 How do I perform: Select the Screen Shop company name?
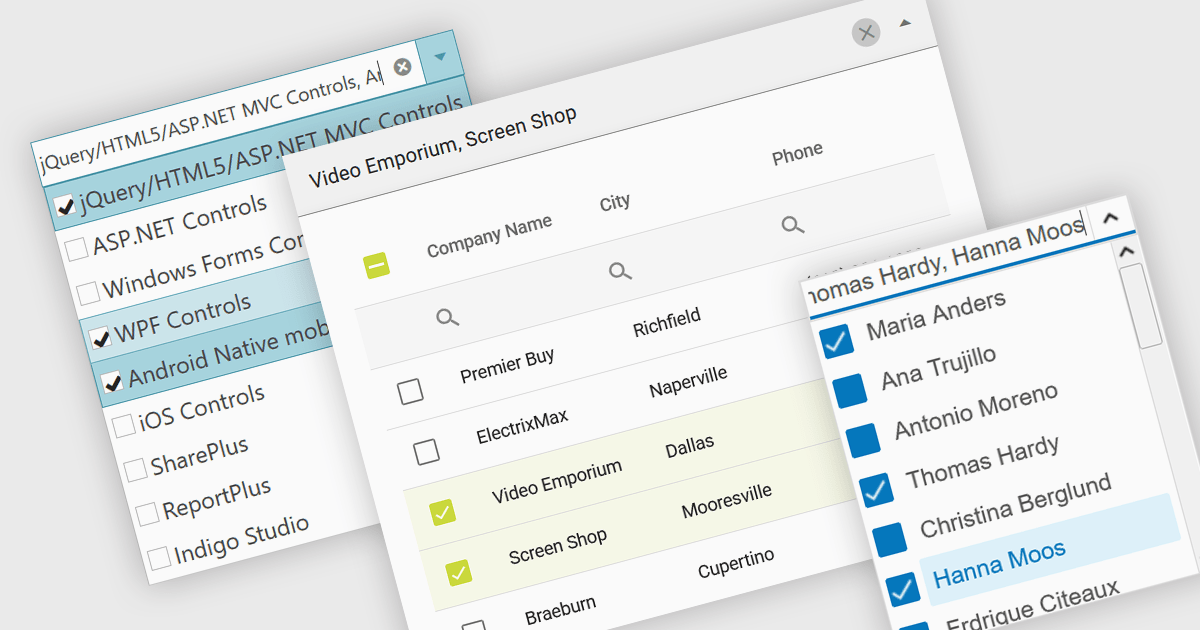[557, 547]
